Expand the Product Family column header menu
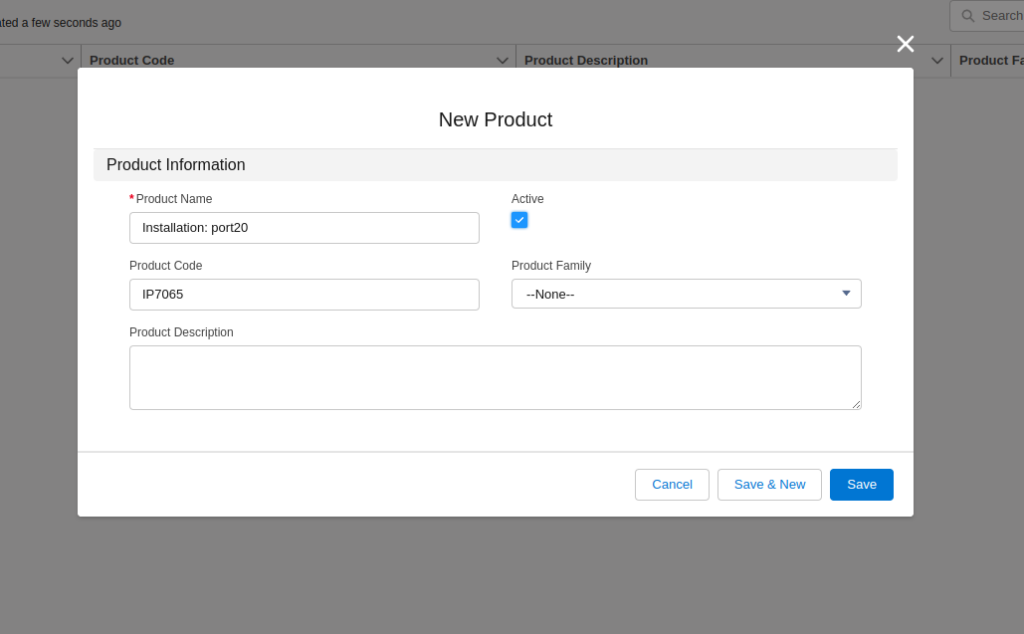 (1020, 60)
